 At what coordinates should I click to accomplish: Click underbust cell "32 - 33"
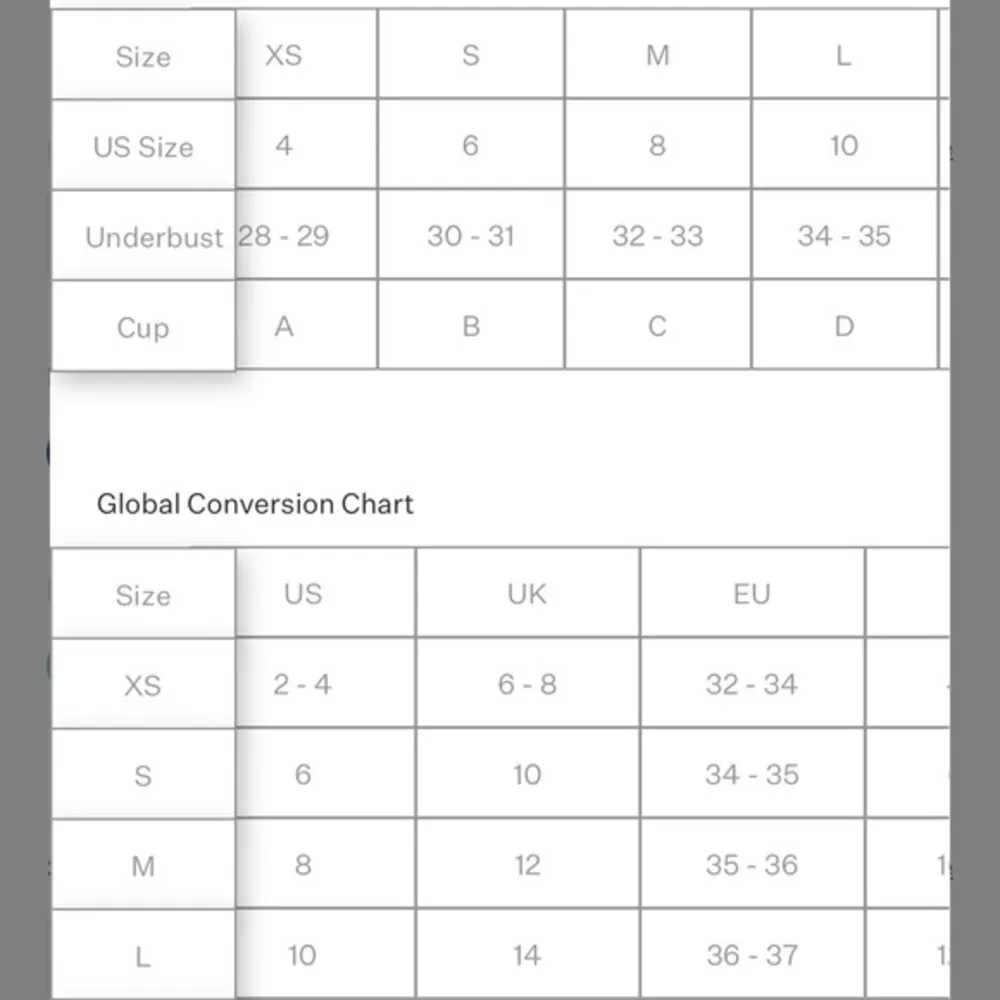(657, 236)
